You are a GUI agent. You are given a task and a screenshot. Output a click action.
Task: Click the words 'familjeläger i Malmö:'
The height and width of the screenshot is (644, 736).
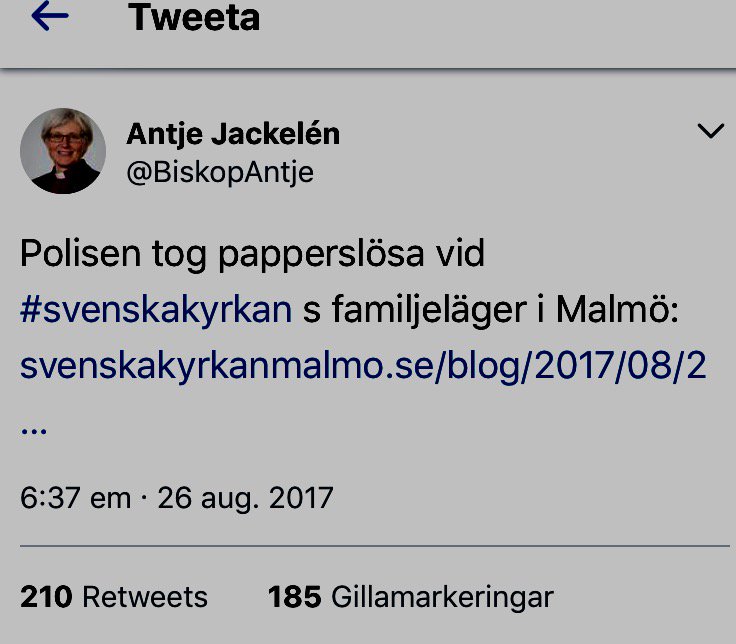pyautogui.click(x=505, y=310)
